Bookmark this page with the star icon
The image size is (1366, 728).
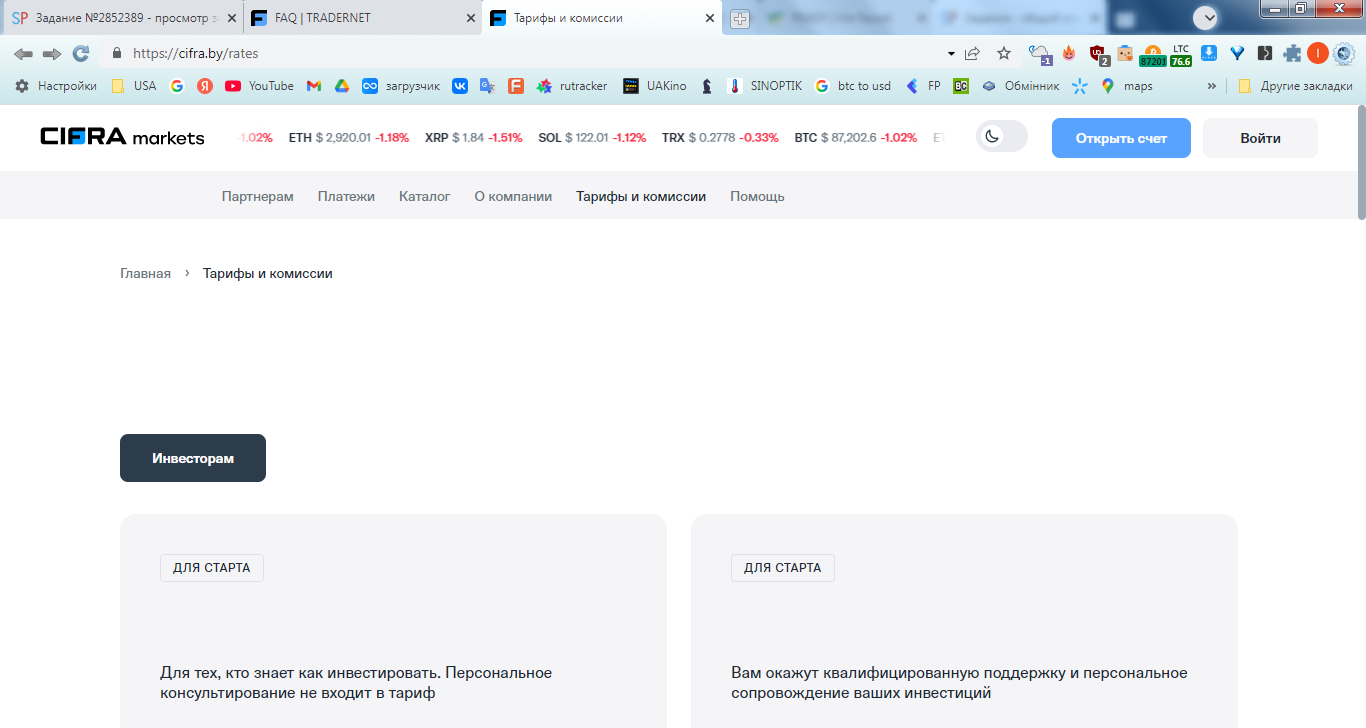[x=1004, y=54]
